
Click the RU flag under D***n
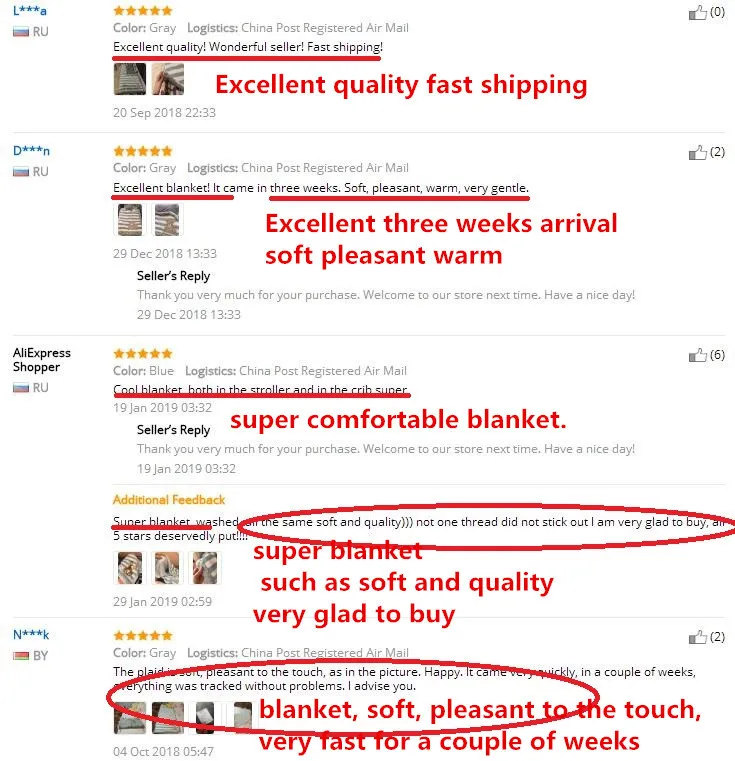pos(20,171)
